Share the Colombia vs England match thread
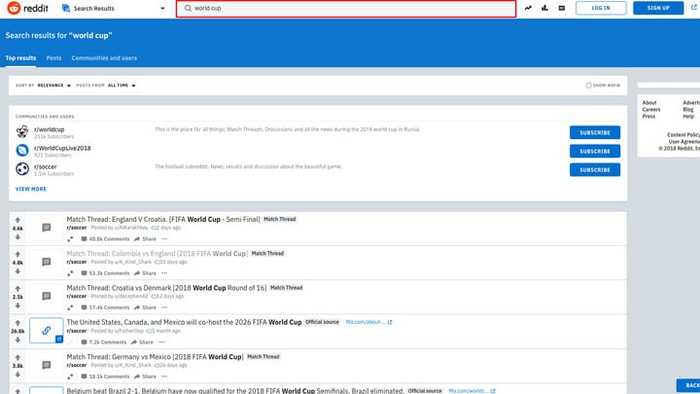 145,273
